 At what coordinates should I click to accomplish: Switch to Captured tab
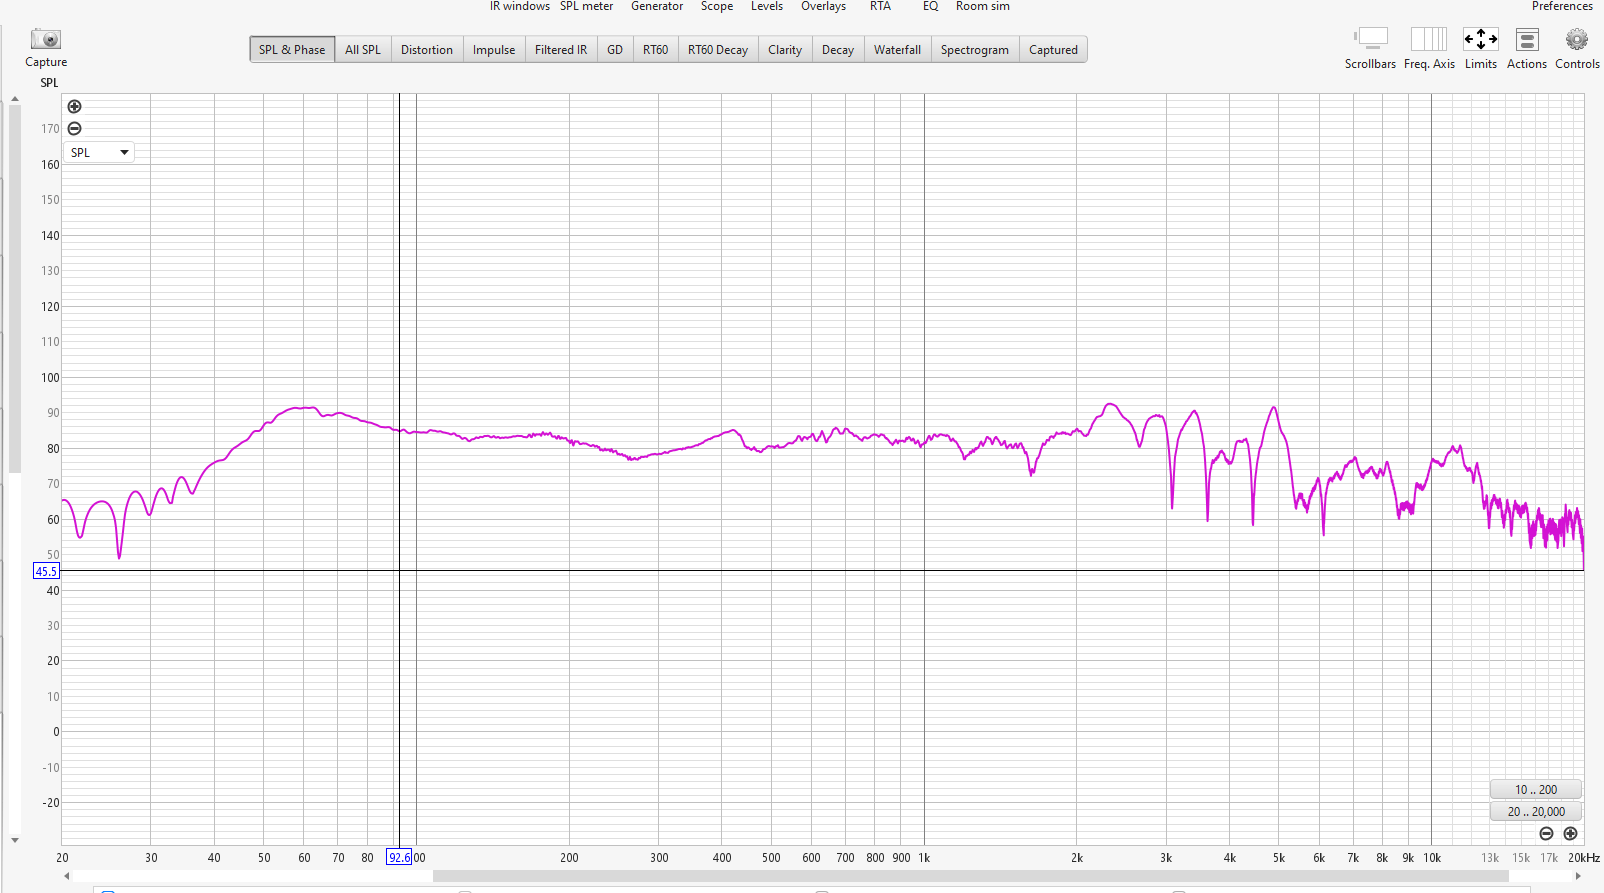click(1053, 49)
